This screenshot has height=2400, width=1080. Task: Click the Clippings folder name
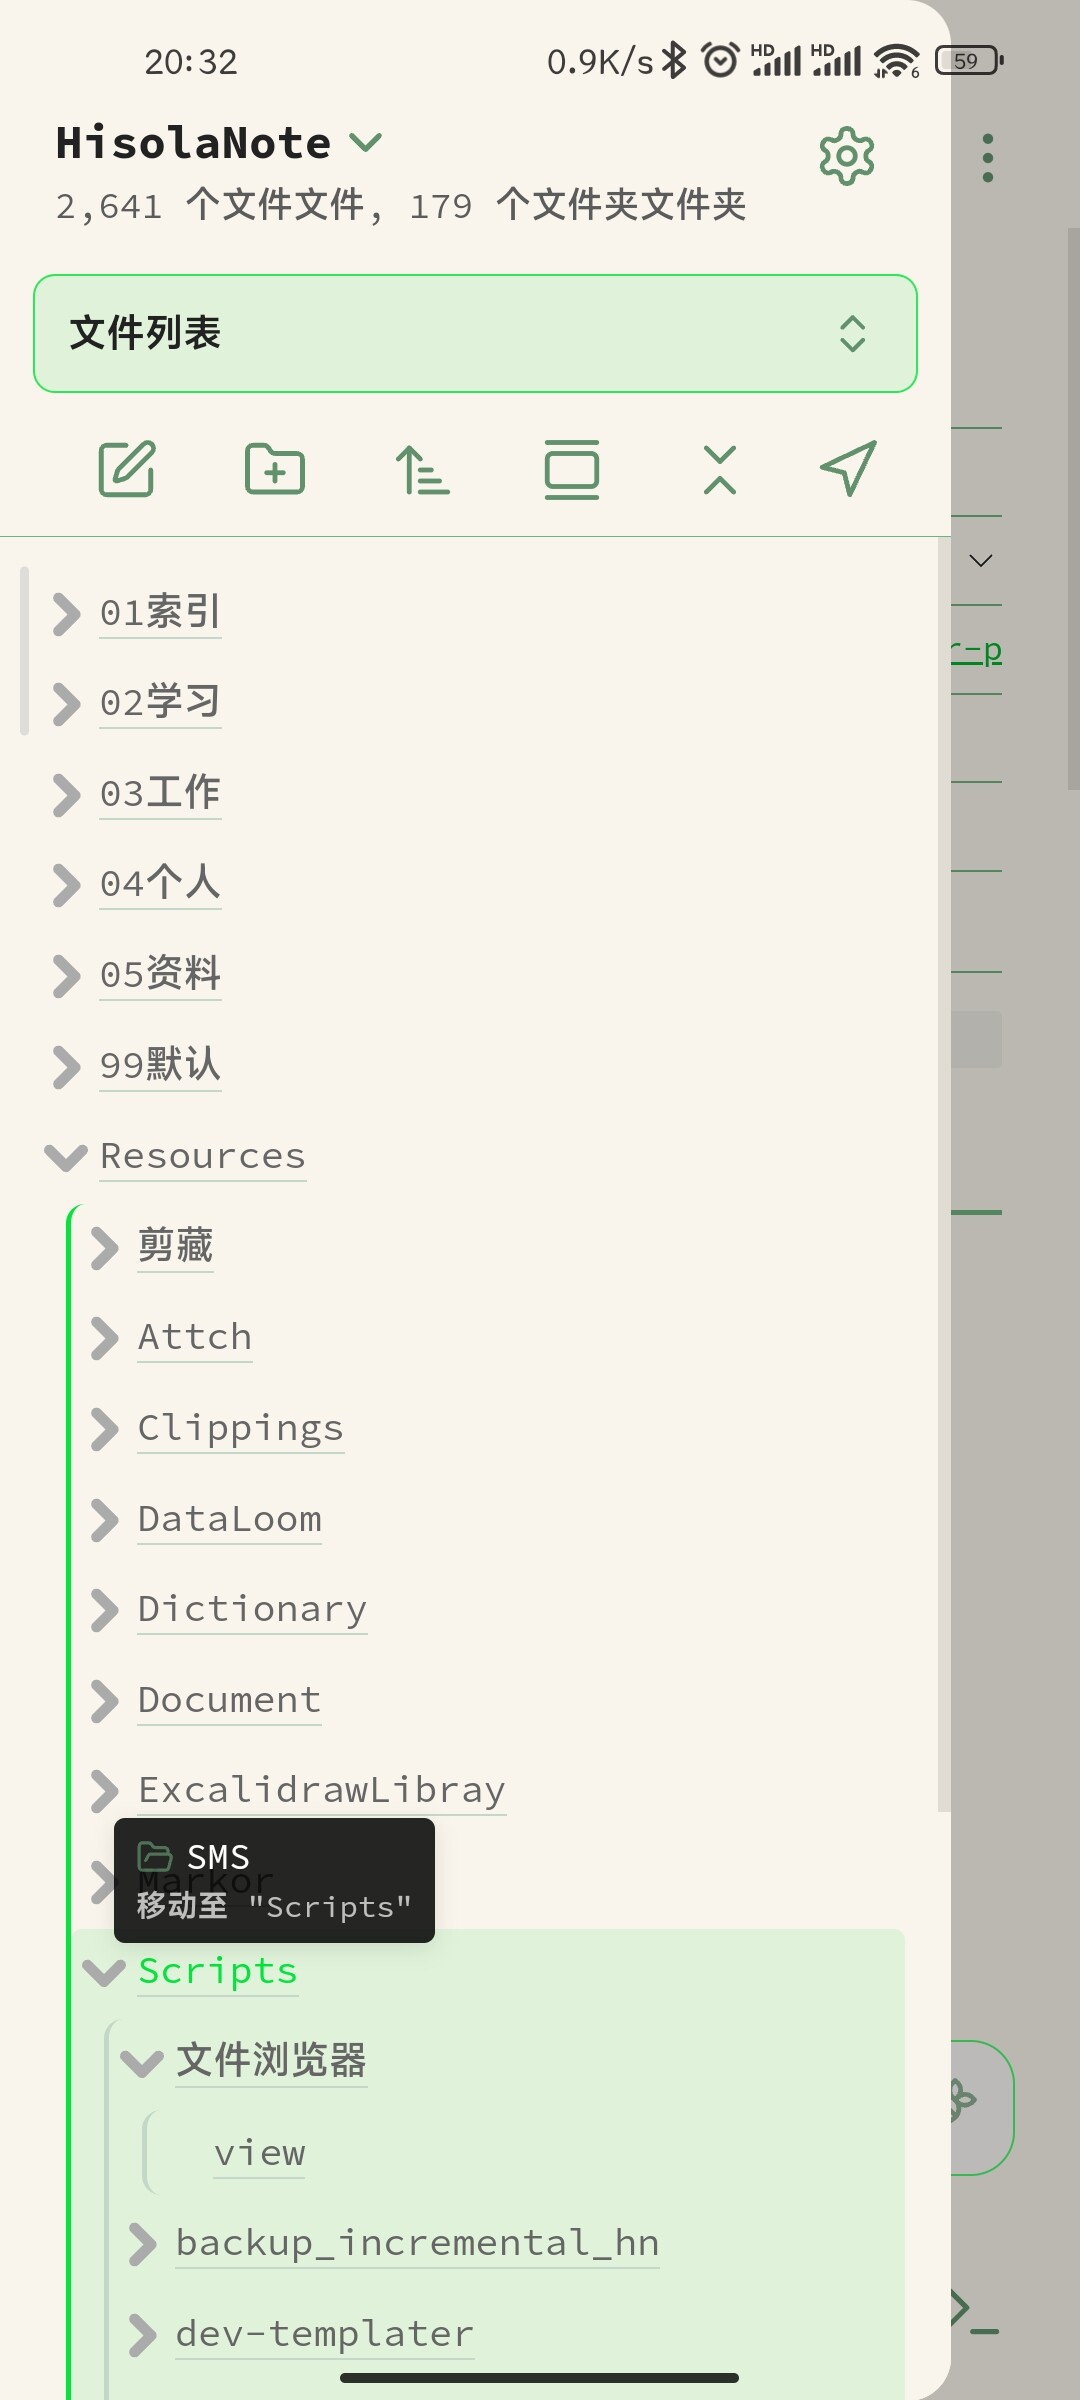[x=240, y=1428]
